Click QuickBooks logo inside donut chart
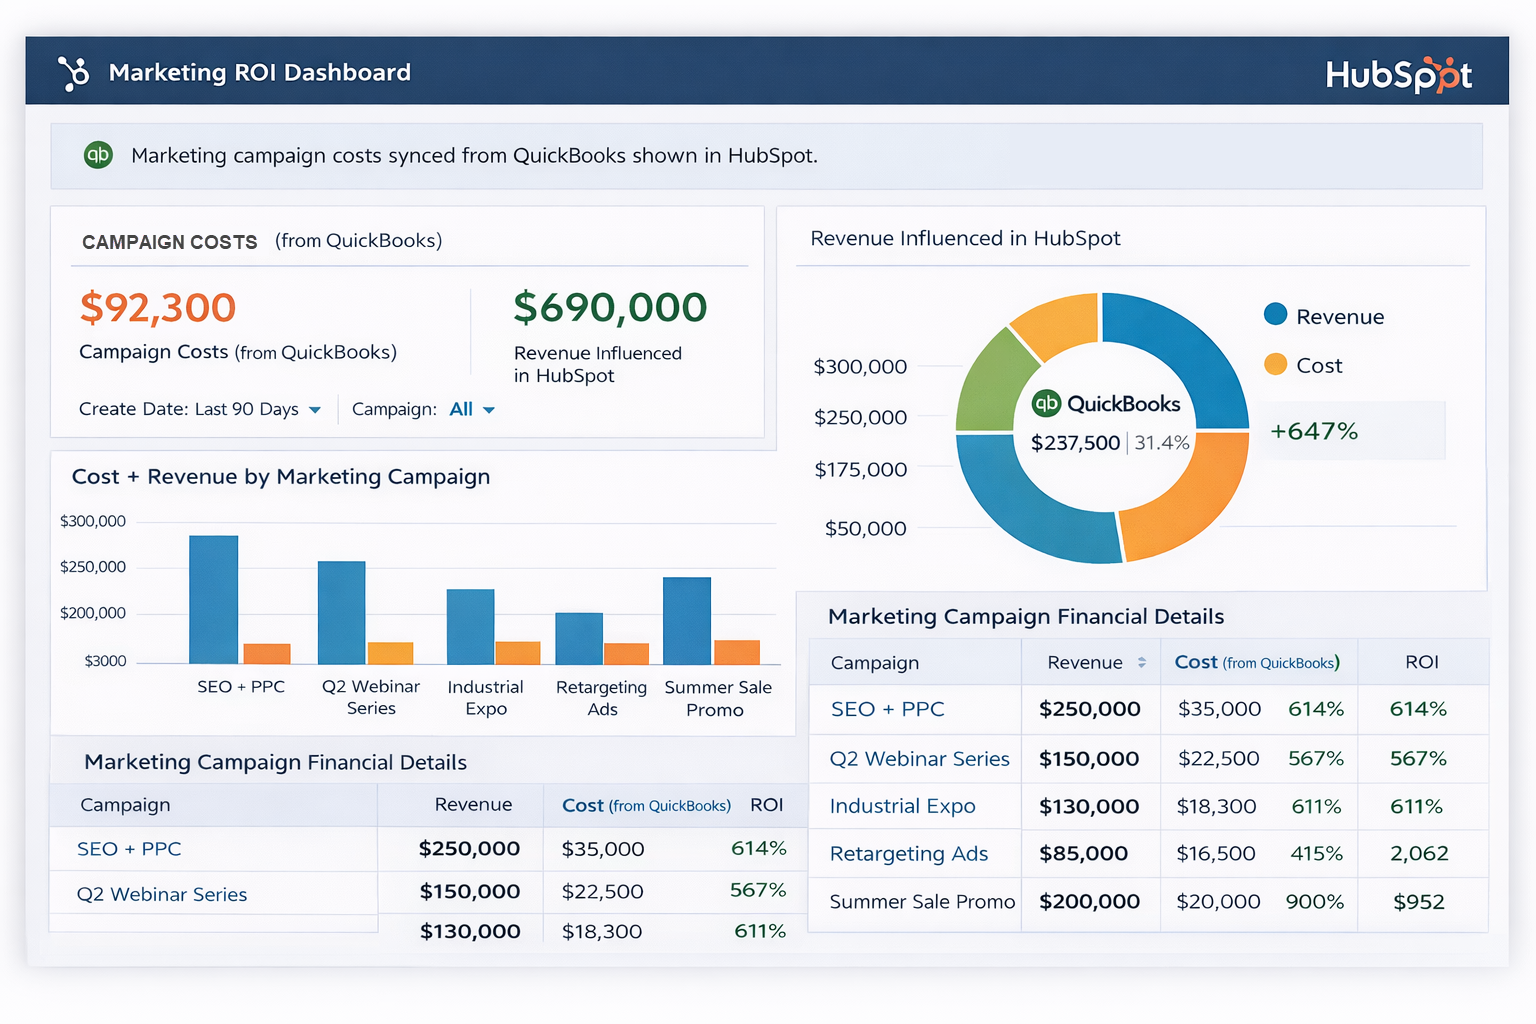Viewport: 1536px width, 1024px height. (x=1046, y=403)
